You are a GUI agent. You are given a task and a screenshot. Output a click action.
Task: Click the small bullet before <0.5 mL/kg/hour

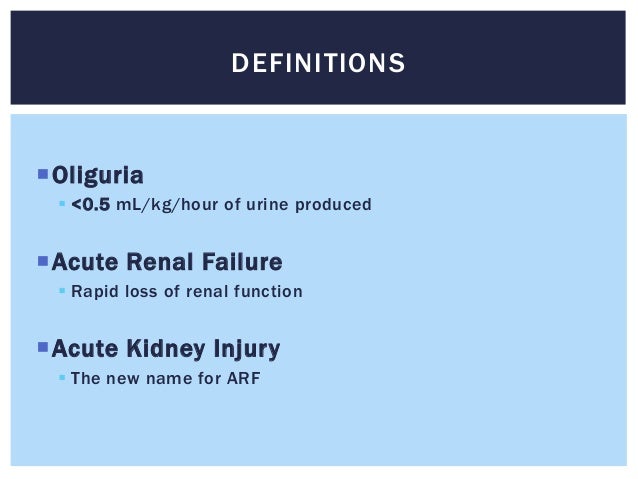[x=62, y=203]
